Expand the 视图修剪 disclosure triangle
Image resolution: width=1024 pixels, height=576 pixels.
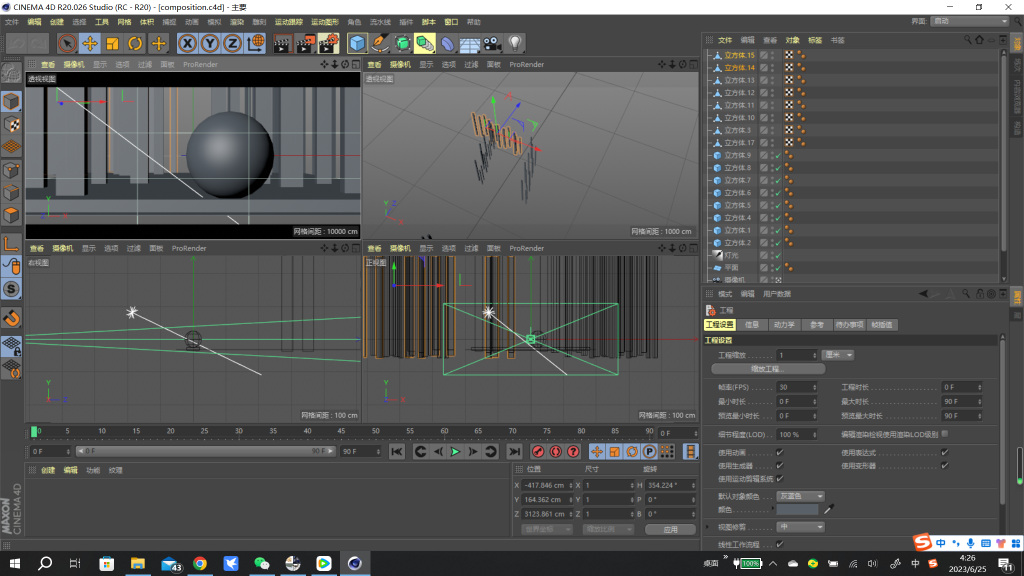(x=708, y=527)
